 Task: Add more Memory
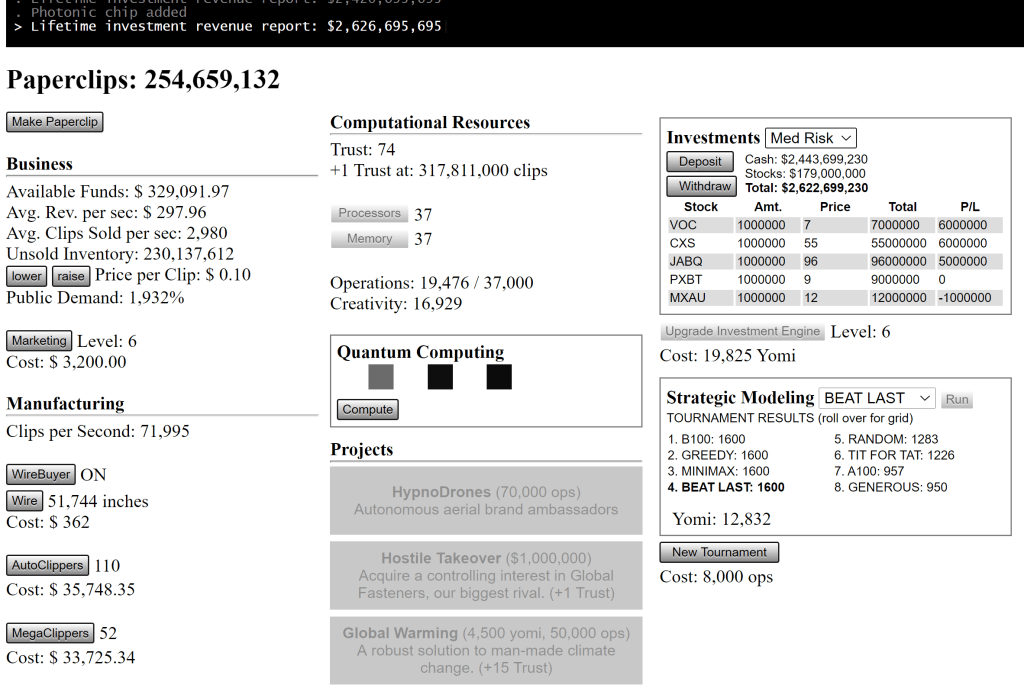[x=369, y=239]
